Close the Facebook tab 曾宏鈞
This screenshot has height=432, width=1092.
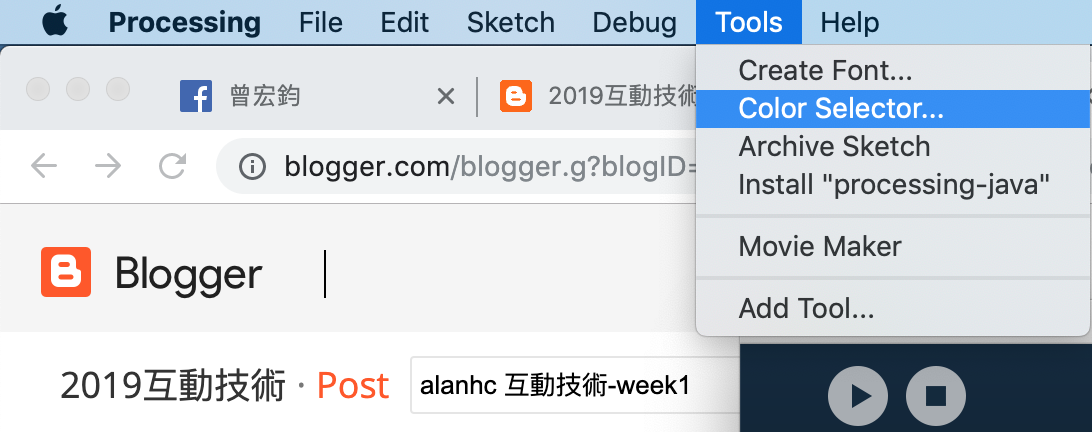click(x=445, y=96)
